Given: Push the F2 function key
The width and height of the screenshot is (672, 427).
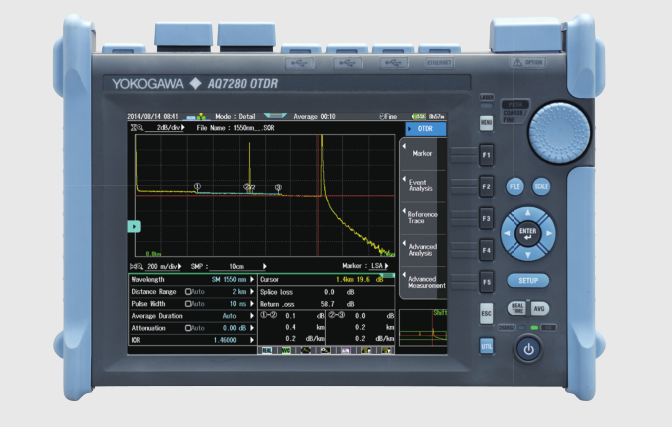Looking at the screenshot, I should tap(486, 187).
